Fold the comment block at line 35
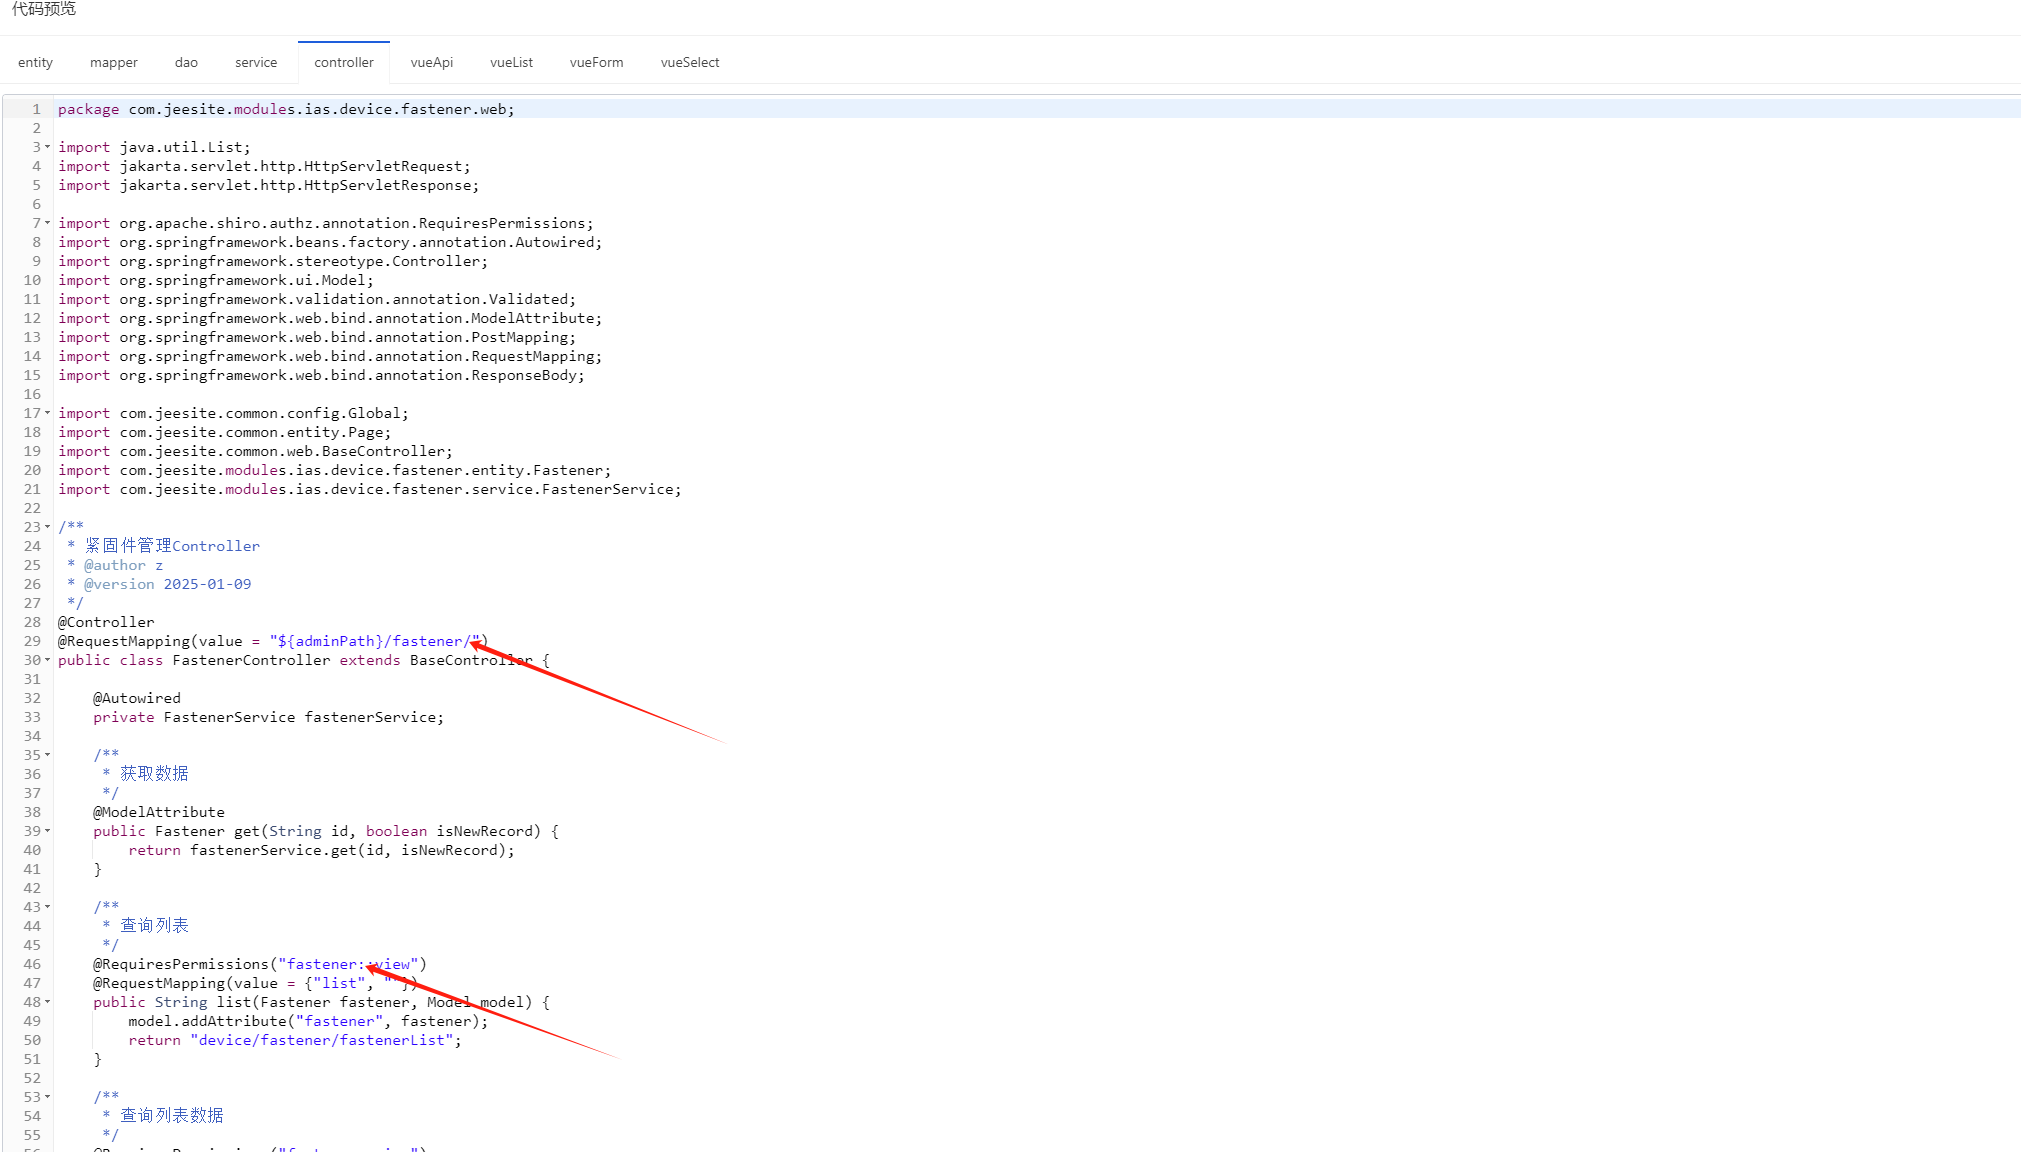The image size is (2021, 1152). pos(47,755)
